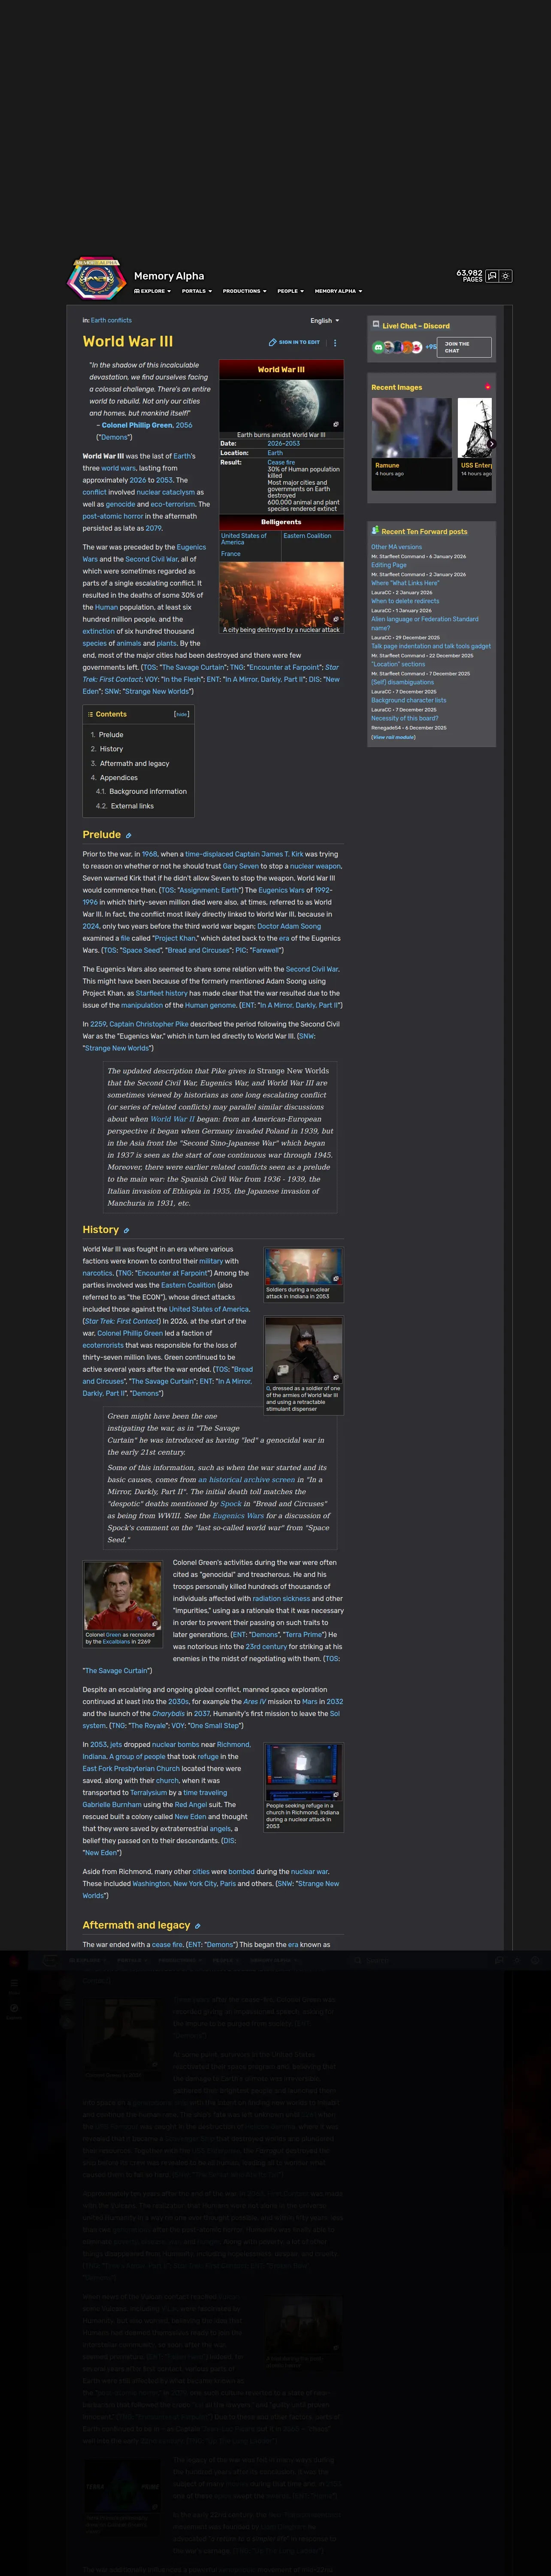551x2576 pixels.
Task: Expand the Portals menu
Action: [x=197, y=291]
